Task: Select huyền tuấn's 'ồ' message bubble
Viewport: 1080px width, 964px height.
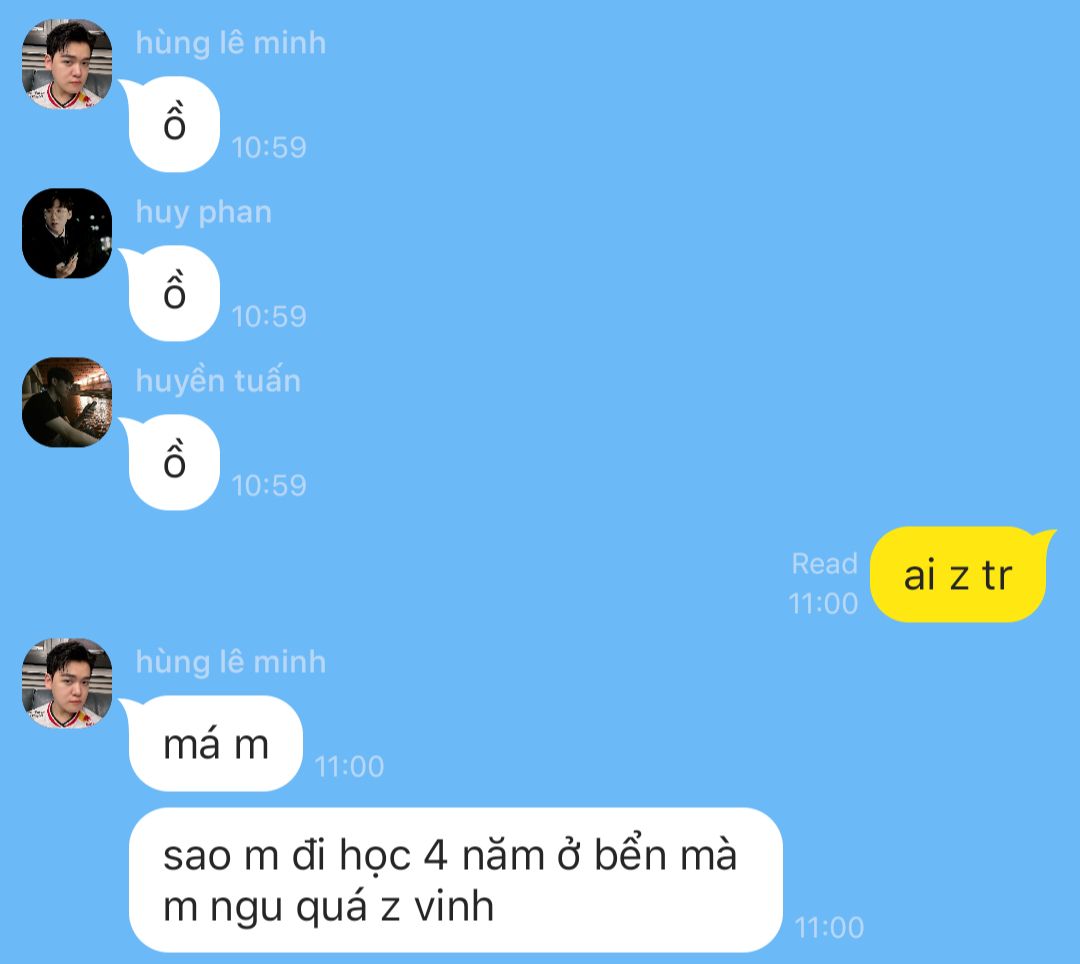Action: 174,463
